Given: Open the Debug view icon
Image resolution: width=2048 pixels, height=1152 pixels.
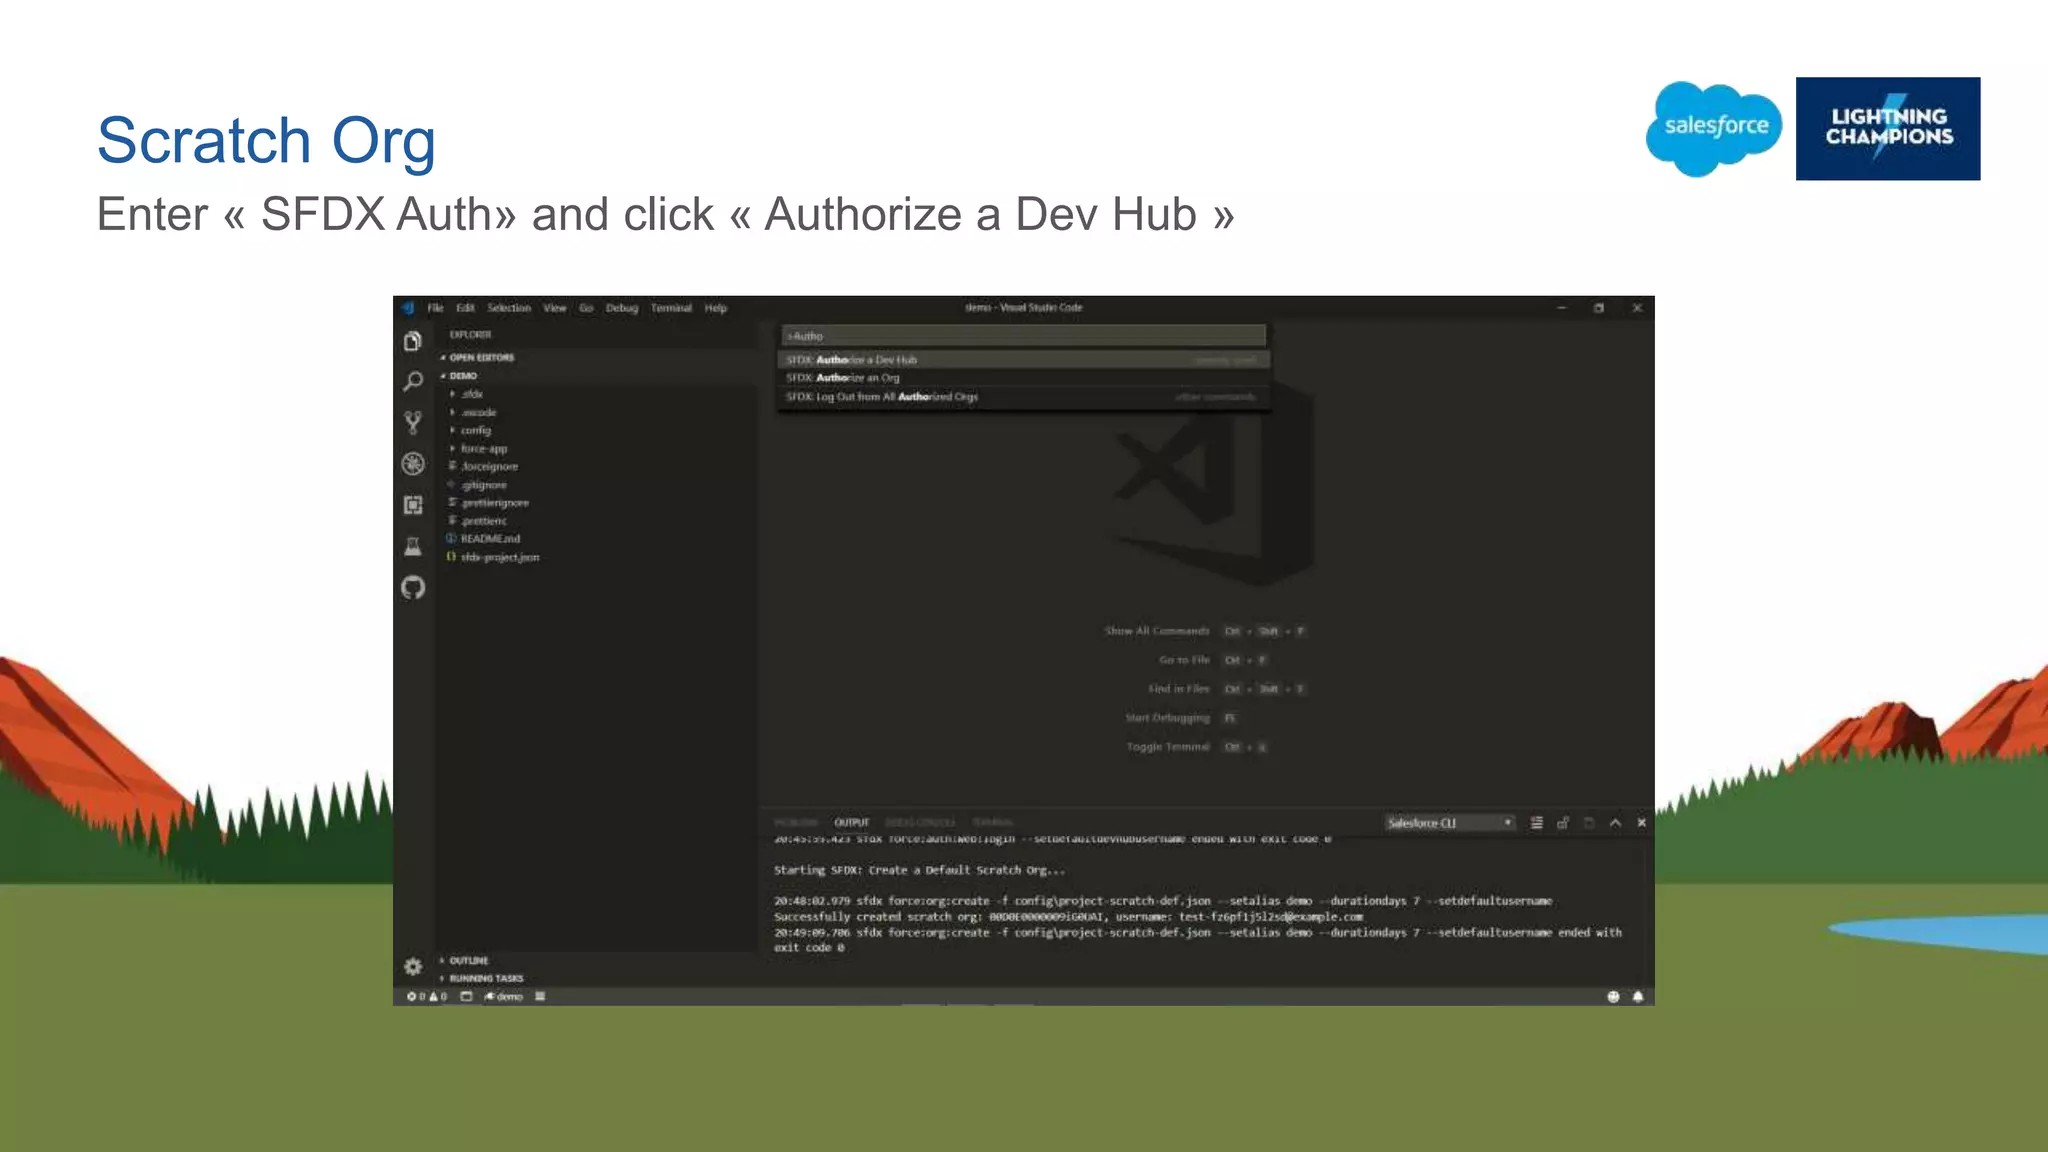Looking at the screenshot, I should (413, 464).
